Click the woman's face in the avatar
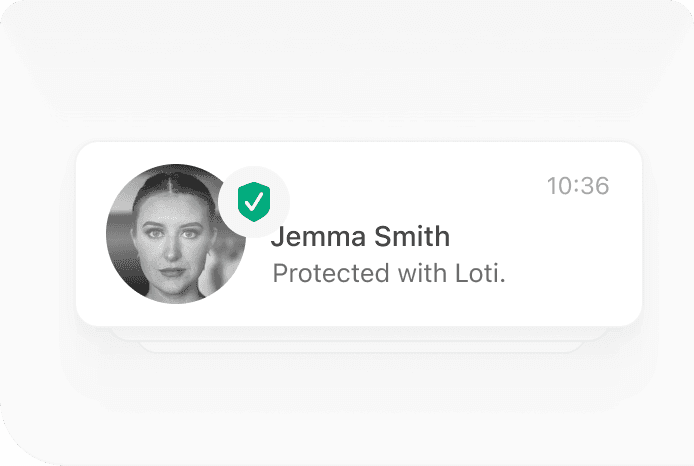 pyautogui.click(x=174, y=241)
